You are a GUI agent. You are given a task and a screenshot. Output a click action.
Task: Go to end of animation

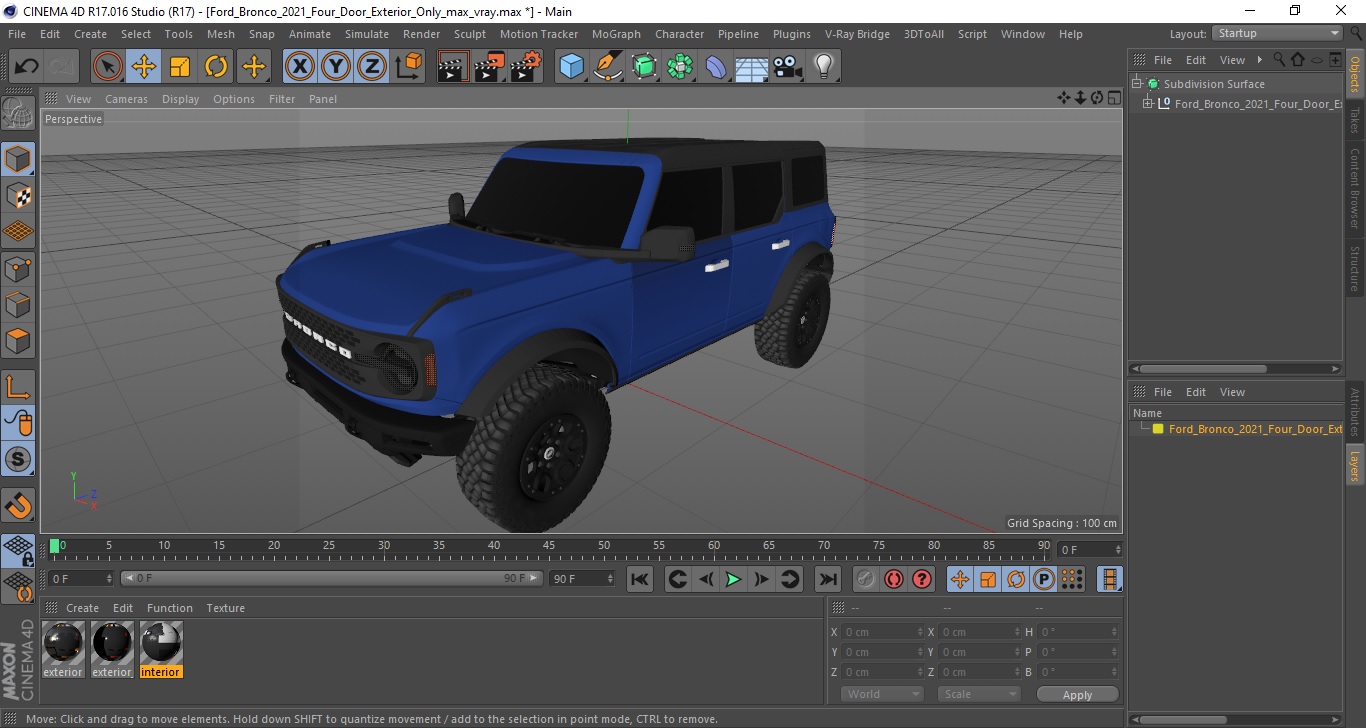click(827, 579)
